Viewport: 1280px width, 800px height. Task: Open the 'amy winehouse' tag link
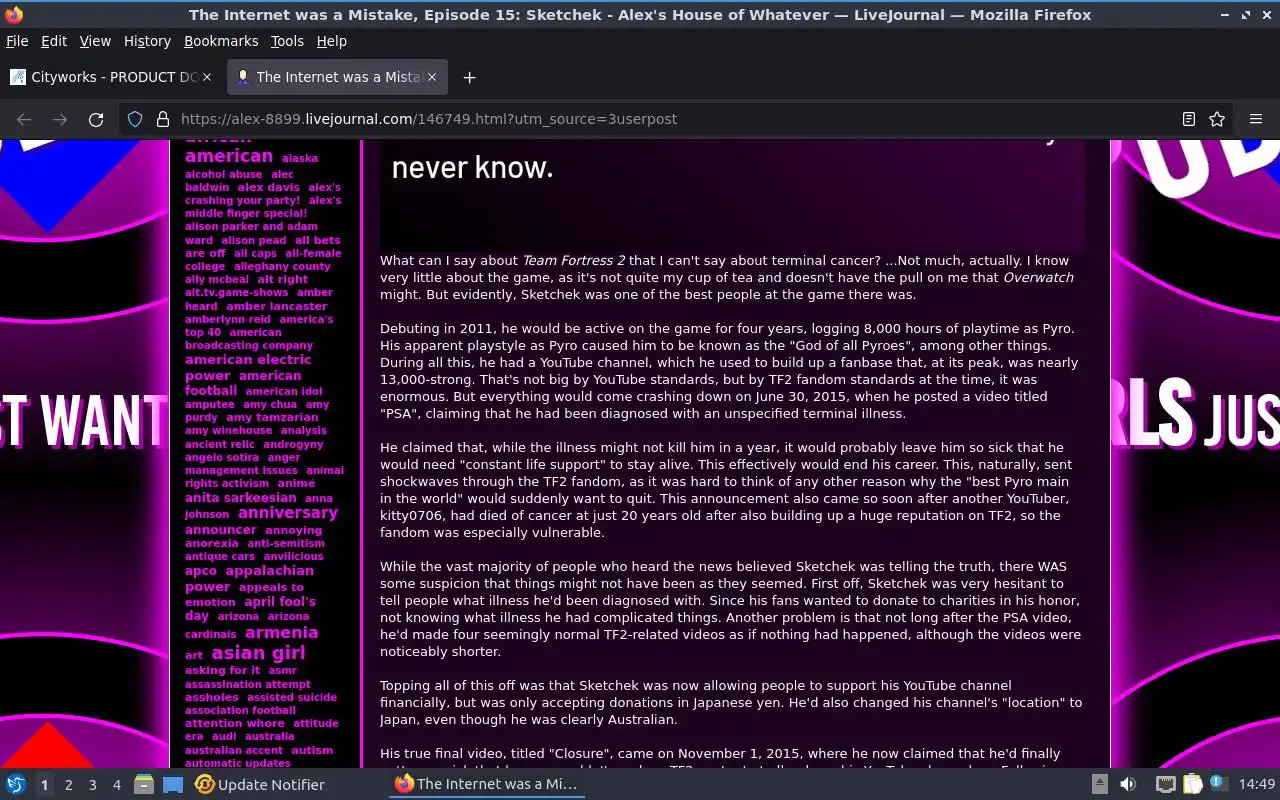point(228,431)
